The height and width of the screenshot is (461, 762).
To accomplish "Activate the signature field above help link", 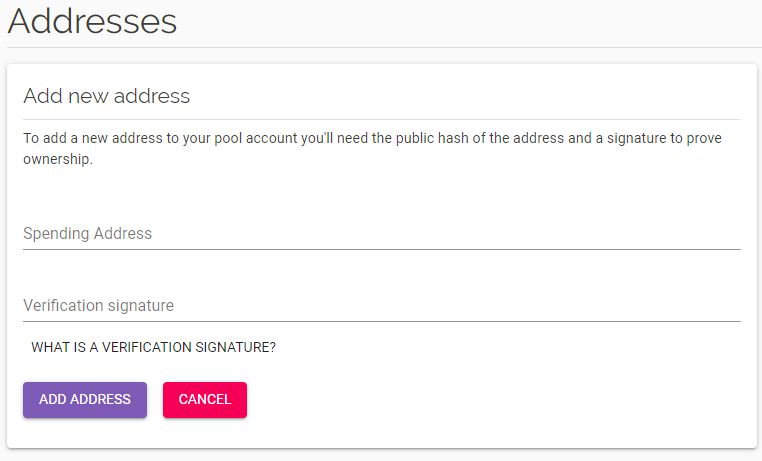I will [381, 306].
